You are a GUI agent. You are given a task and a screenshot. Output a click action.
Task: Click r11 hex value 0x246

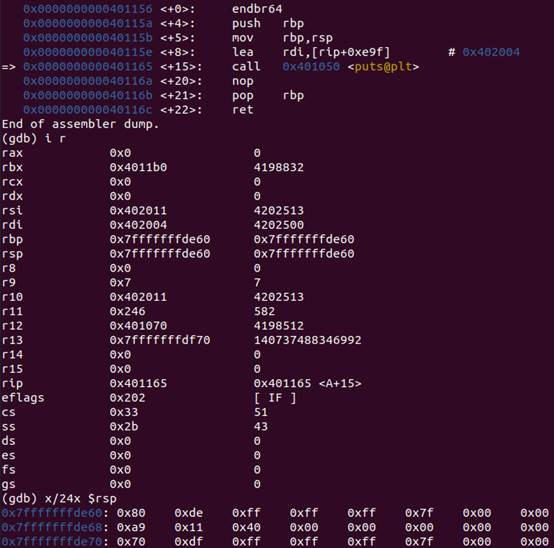pos(127,311)
